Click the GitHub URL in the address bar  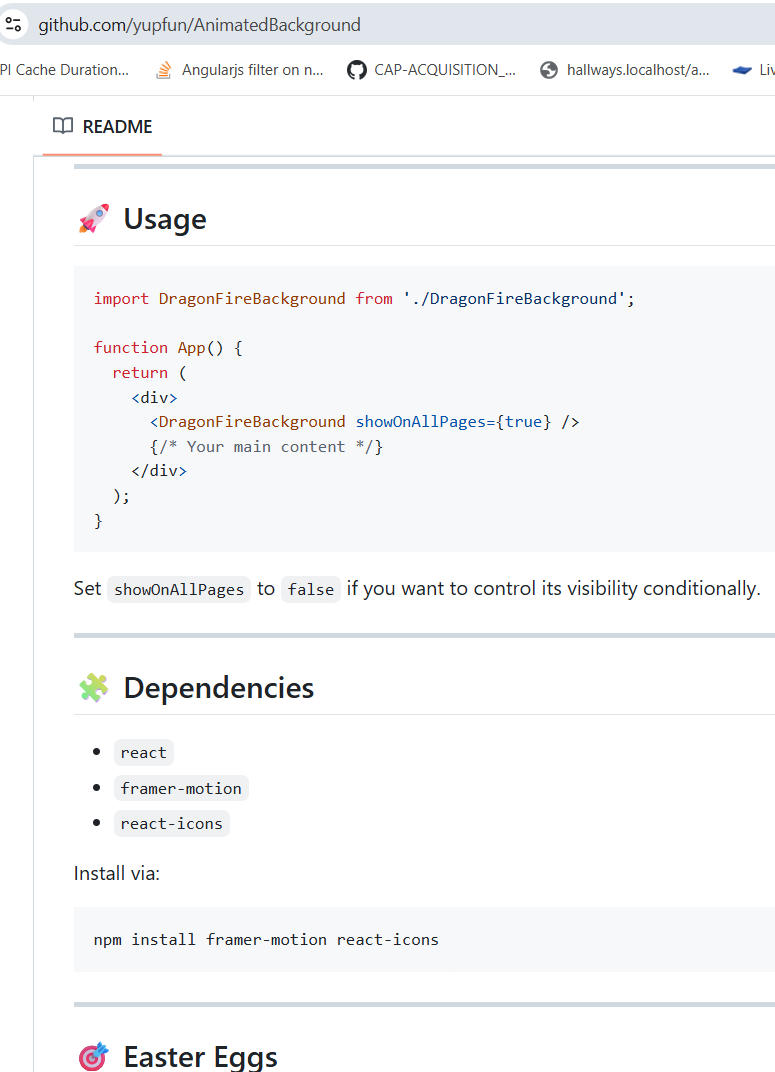click(x=199, y=25)
